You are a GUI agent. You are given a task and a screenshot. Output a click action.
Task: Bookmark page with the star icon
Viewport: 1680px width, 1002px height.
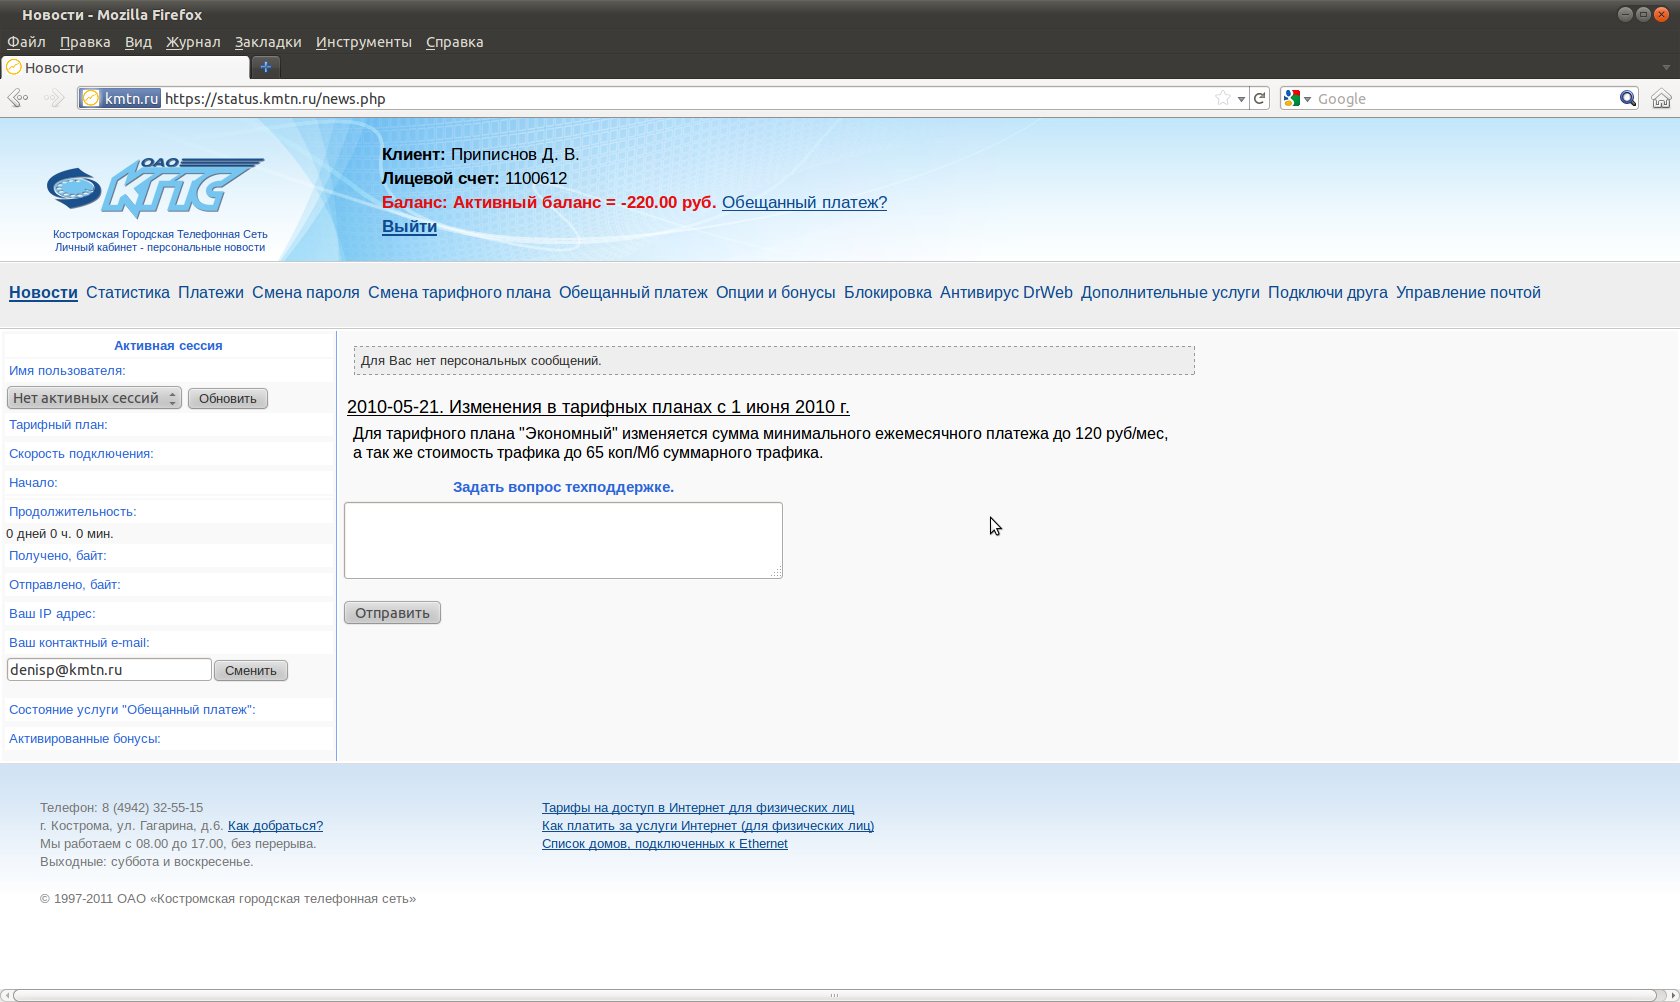click(1222, 98)
